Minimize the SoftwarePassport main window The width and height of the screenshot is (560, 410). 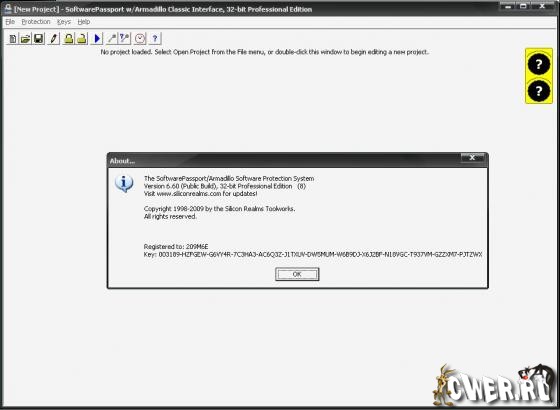click(x=508, y=6)
